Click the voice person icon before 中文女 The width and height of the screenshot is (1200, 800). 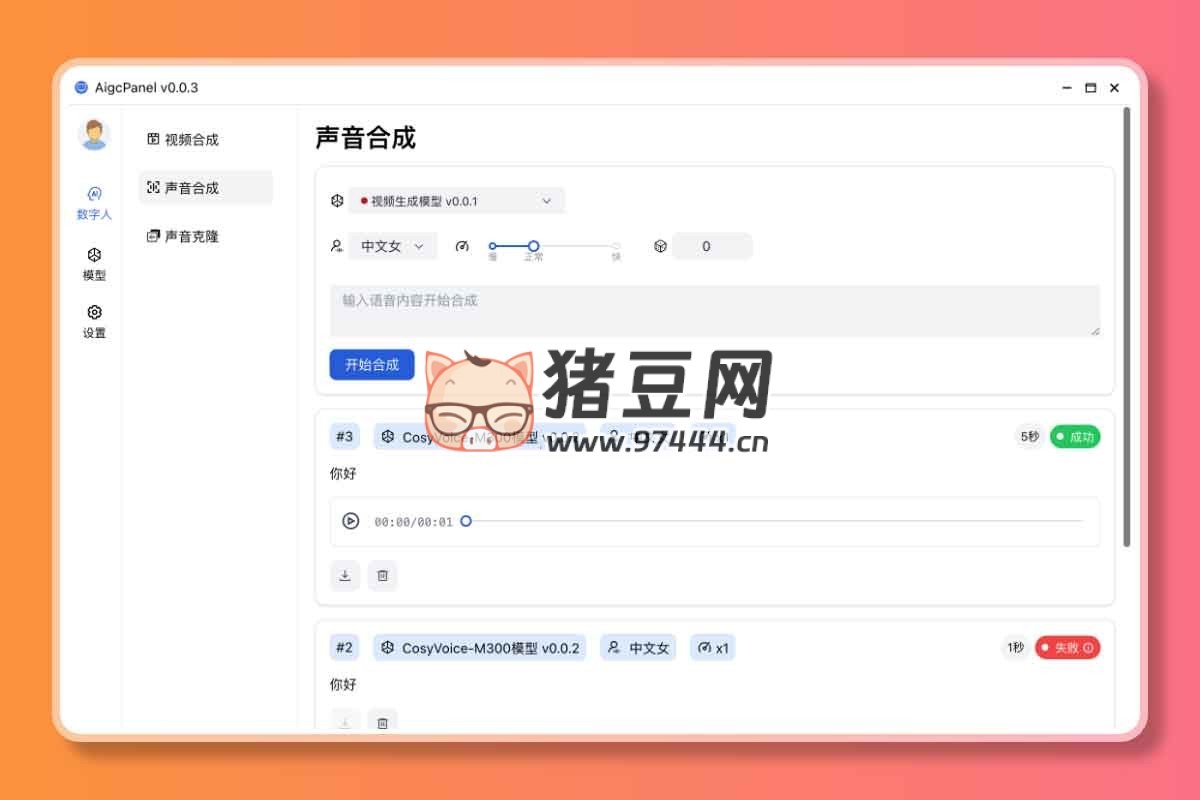coord(337,246)
